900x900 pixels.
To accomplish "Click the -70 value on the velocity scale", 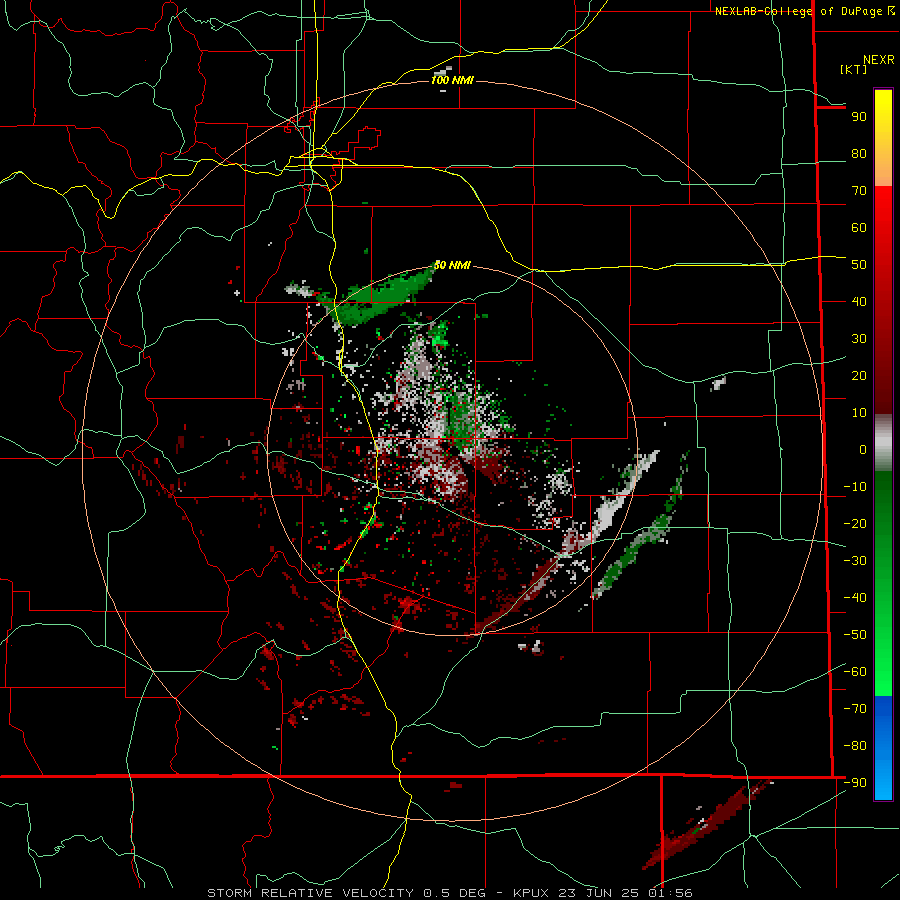I will [x=855, y=709].
